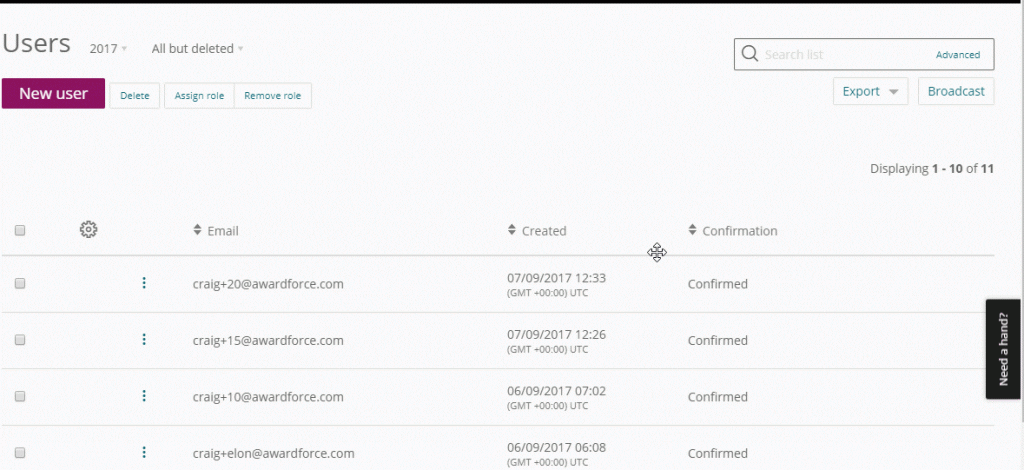
Task: Open actions menu for craig+10@awardforce.com
Action: 144,397
